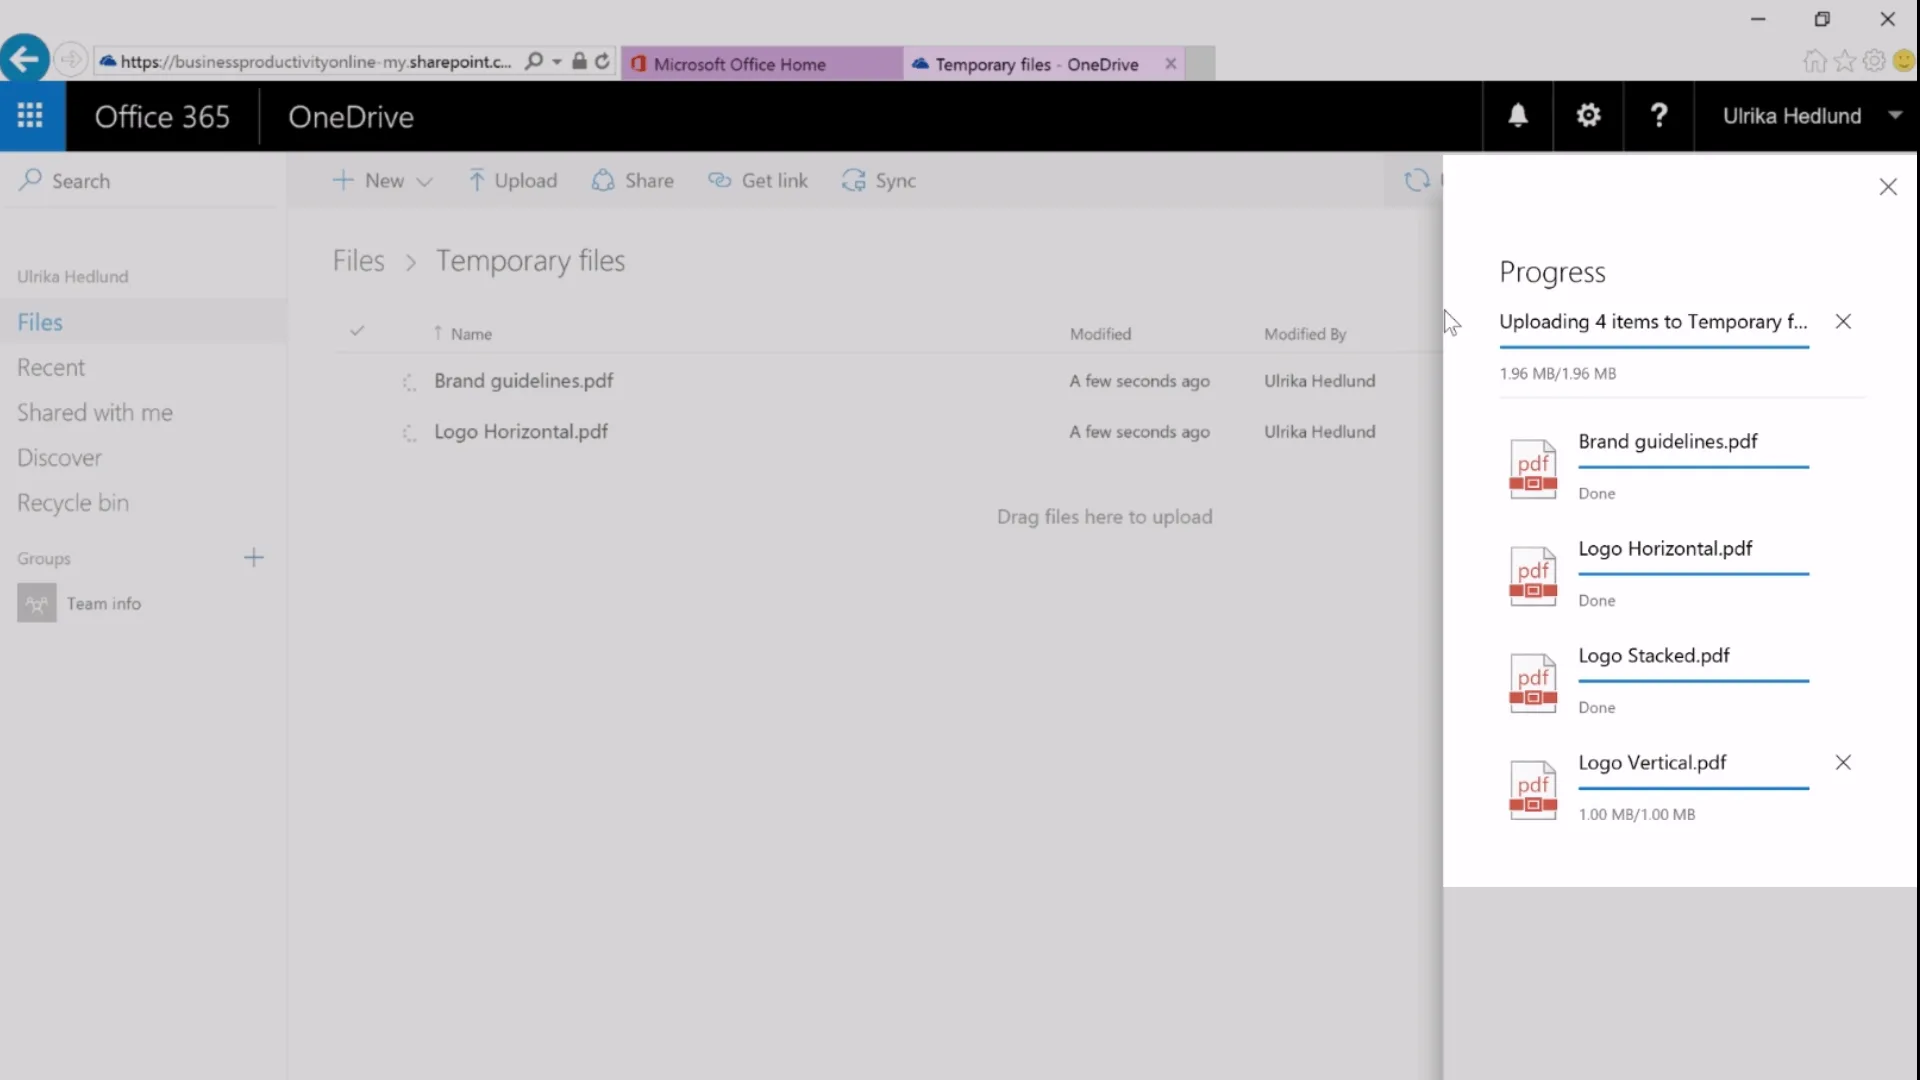This screenshot has width=1920, height=1080.
Task: Open the help question mark
Action: [1658, 116]
